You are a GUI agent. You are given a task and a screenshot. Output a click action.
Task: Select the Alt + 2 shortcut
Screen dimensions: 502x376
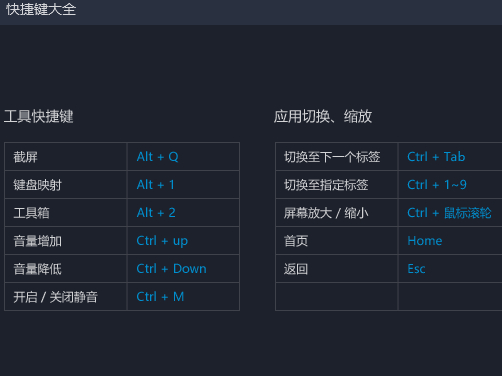point(156,213)
